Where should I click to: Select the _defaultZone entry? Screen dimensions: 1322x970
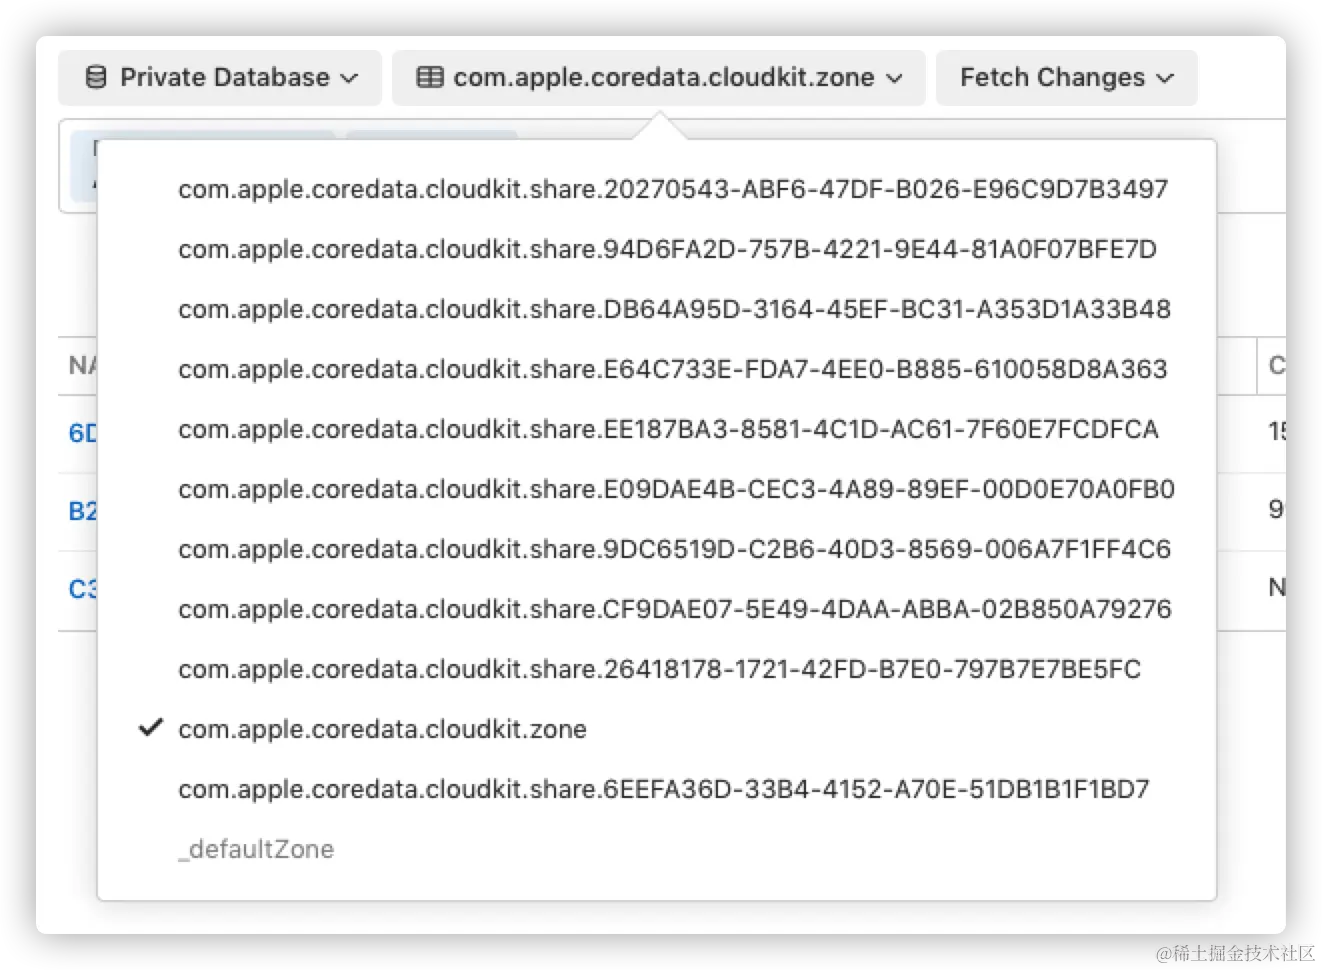point(256,849)
